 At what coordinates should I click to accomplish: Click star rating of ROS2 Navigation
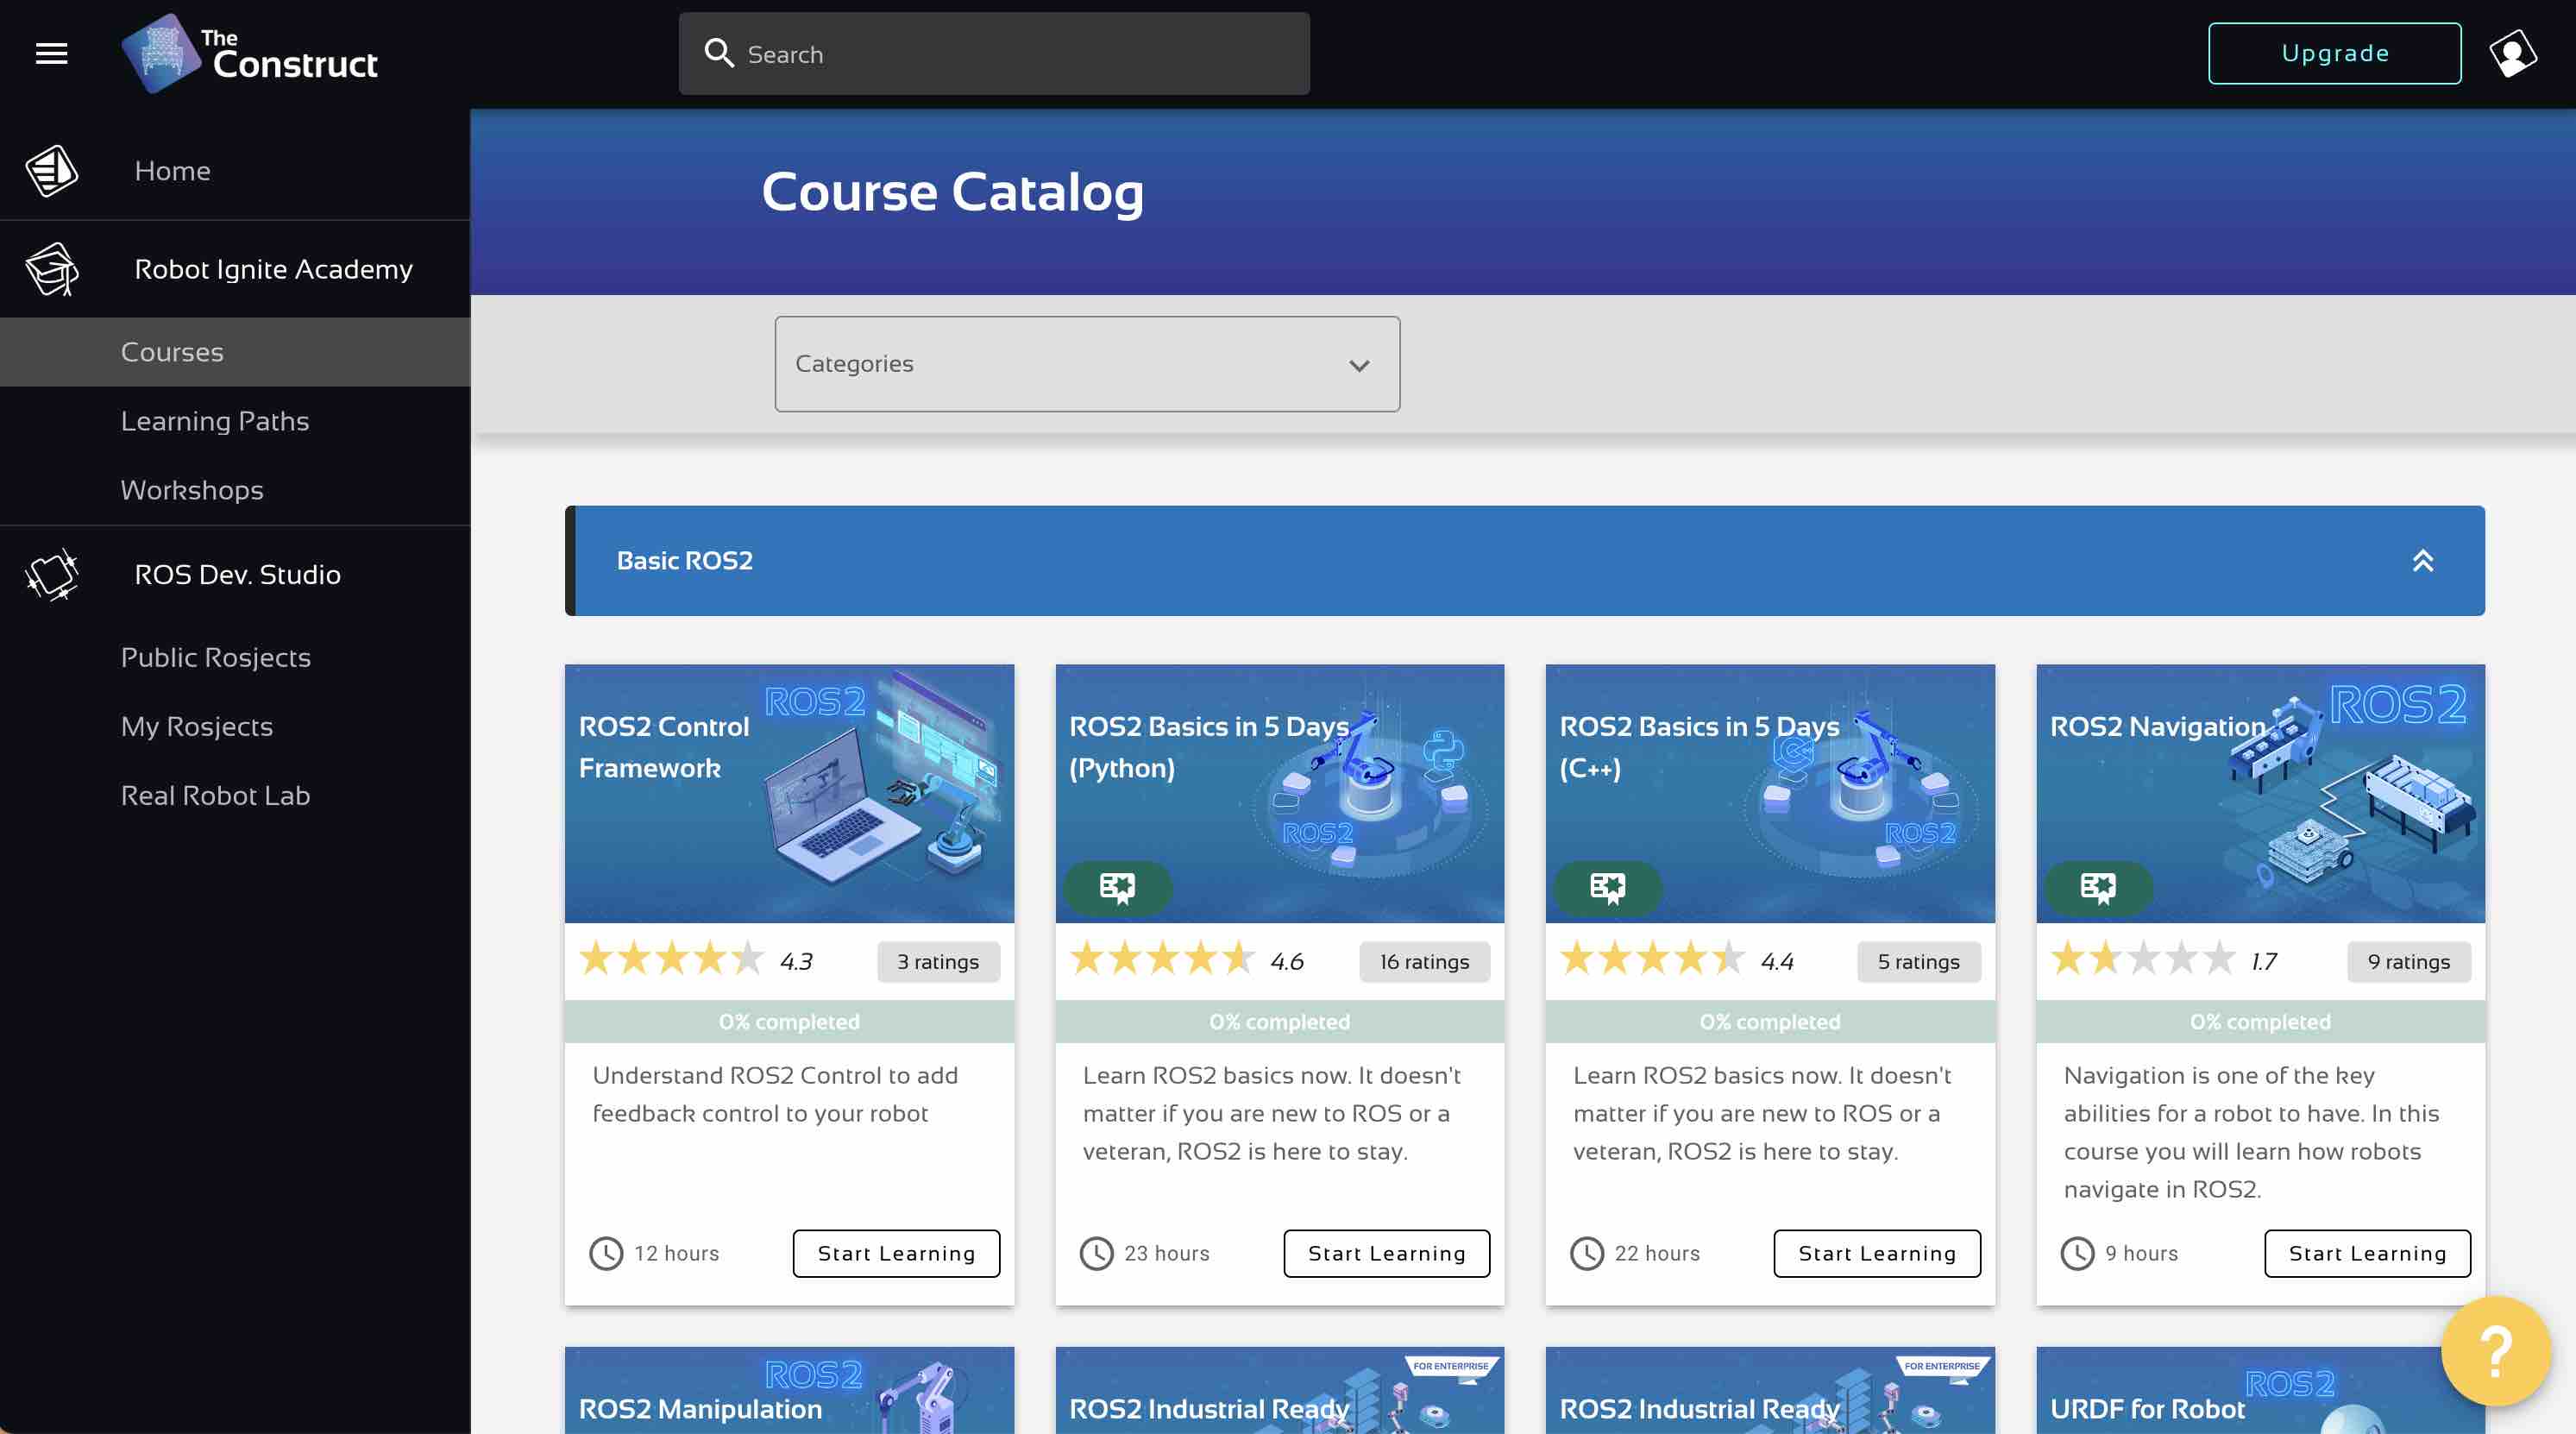tap(2143, 959)
